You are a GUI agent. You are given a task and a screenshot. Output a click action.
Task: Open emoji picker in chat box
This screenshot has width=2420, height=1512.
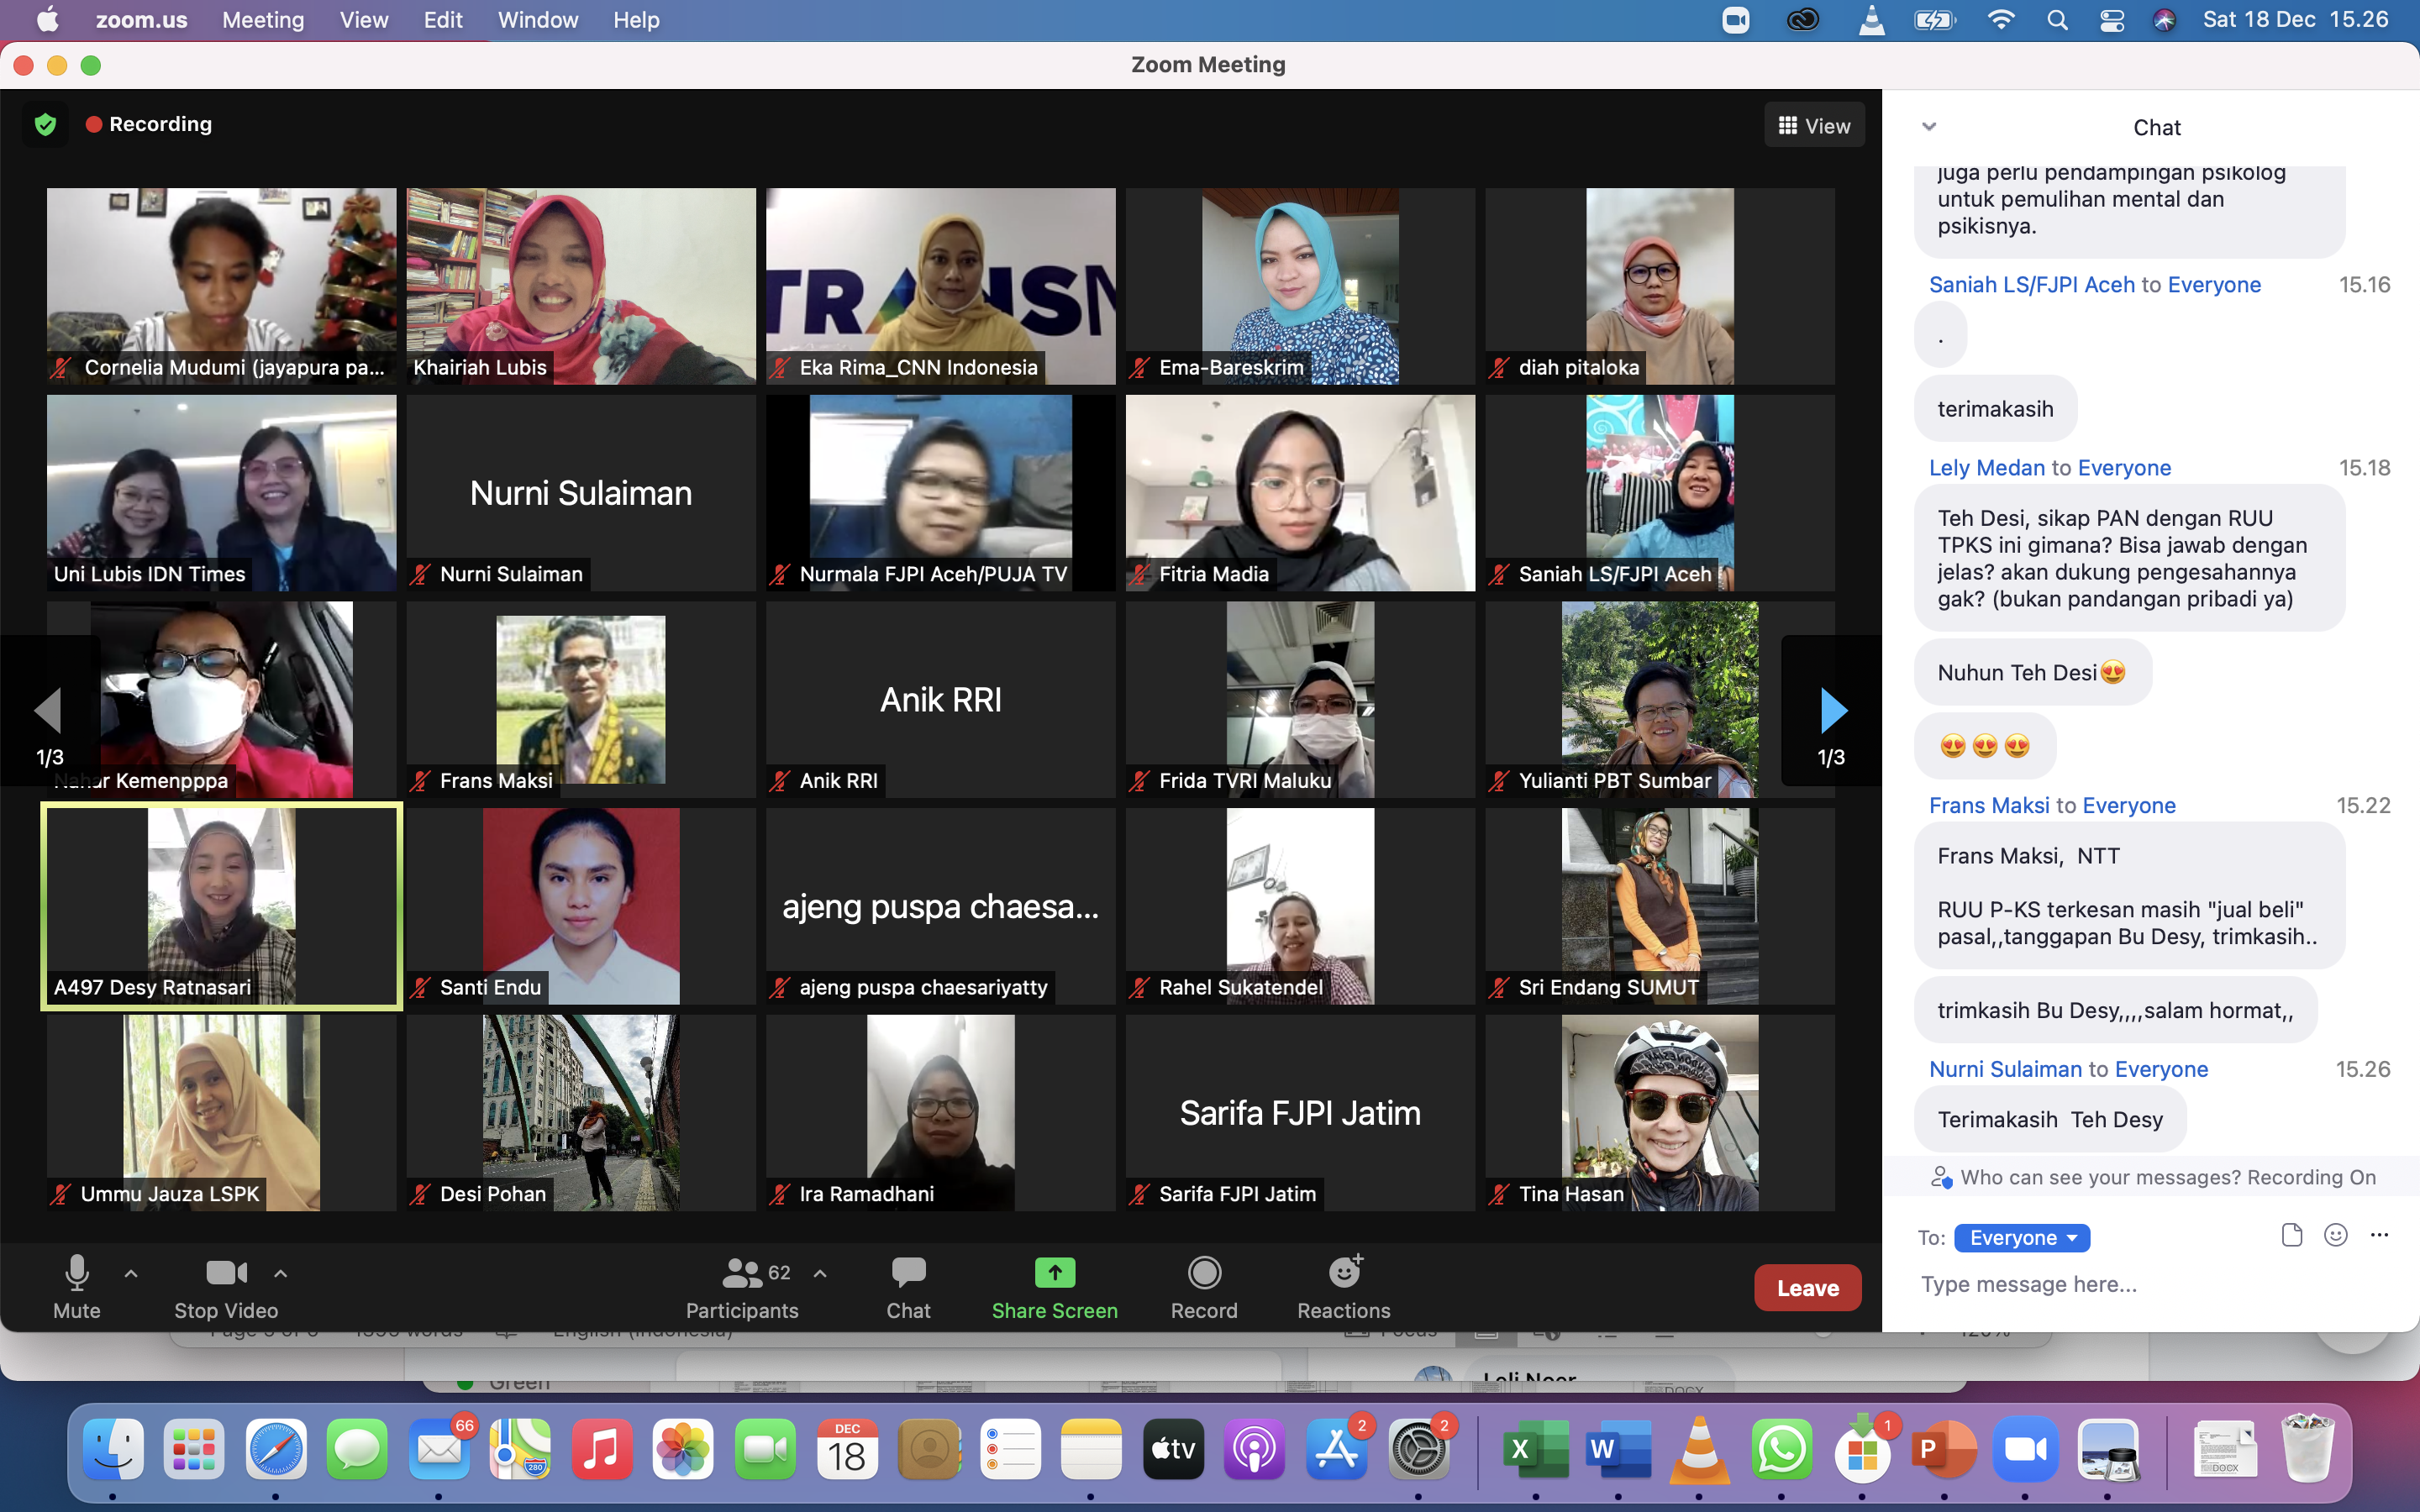coord(2335,1236)
